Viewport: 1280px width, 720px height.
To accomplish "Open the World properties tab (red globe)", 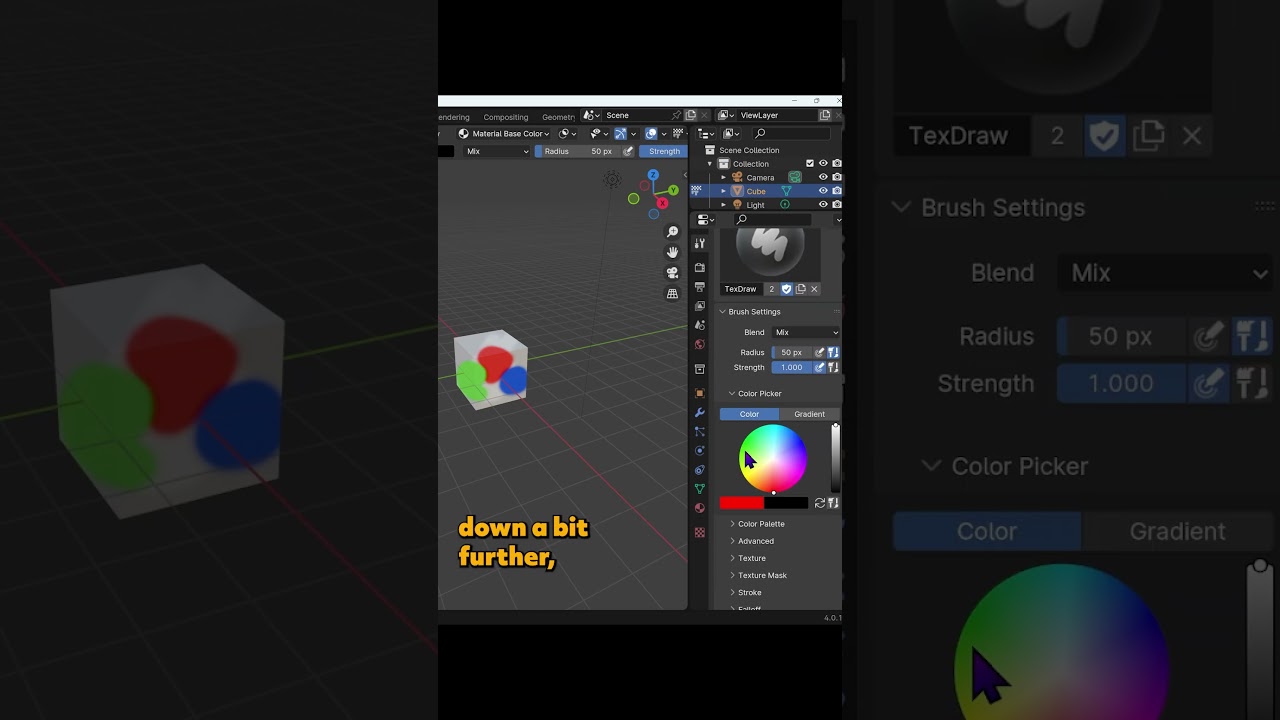I will click(700, 344).
